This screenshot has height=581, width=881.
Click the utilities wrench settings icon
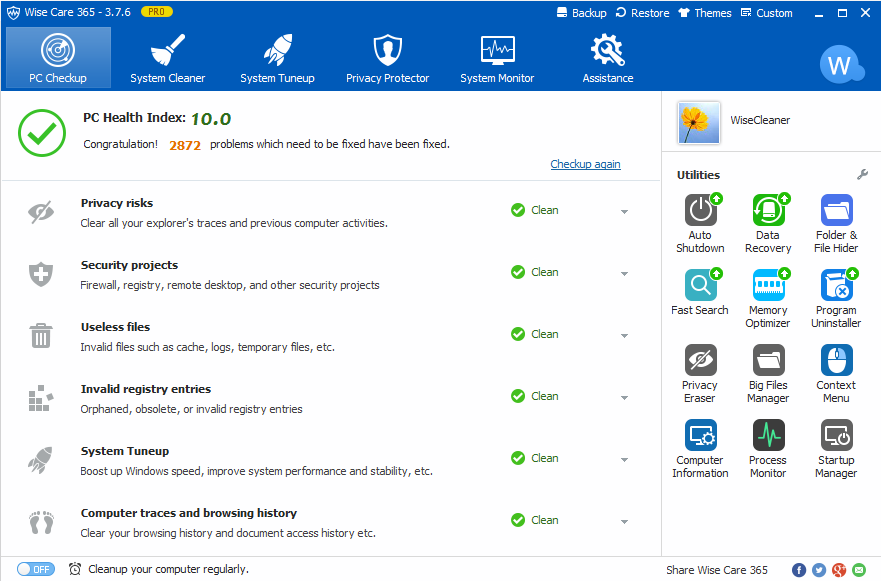pos(863,175)
